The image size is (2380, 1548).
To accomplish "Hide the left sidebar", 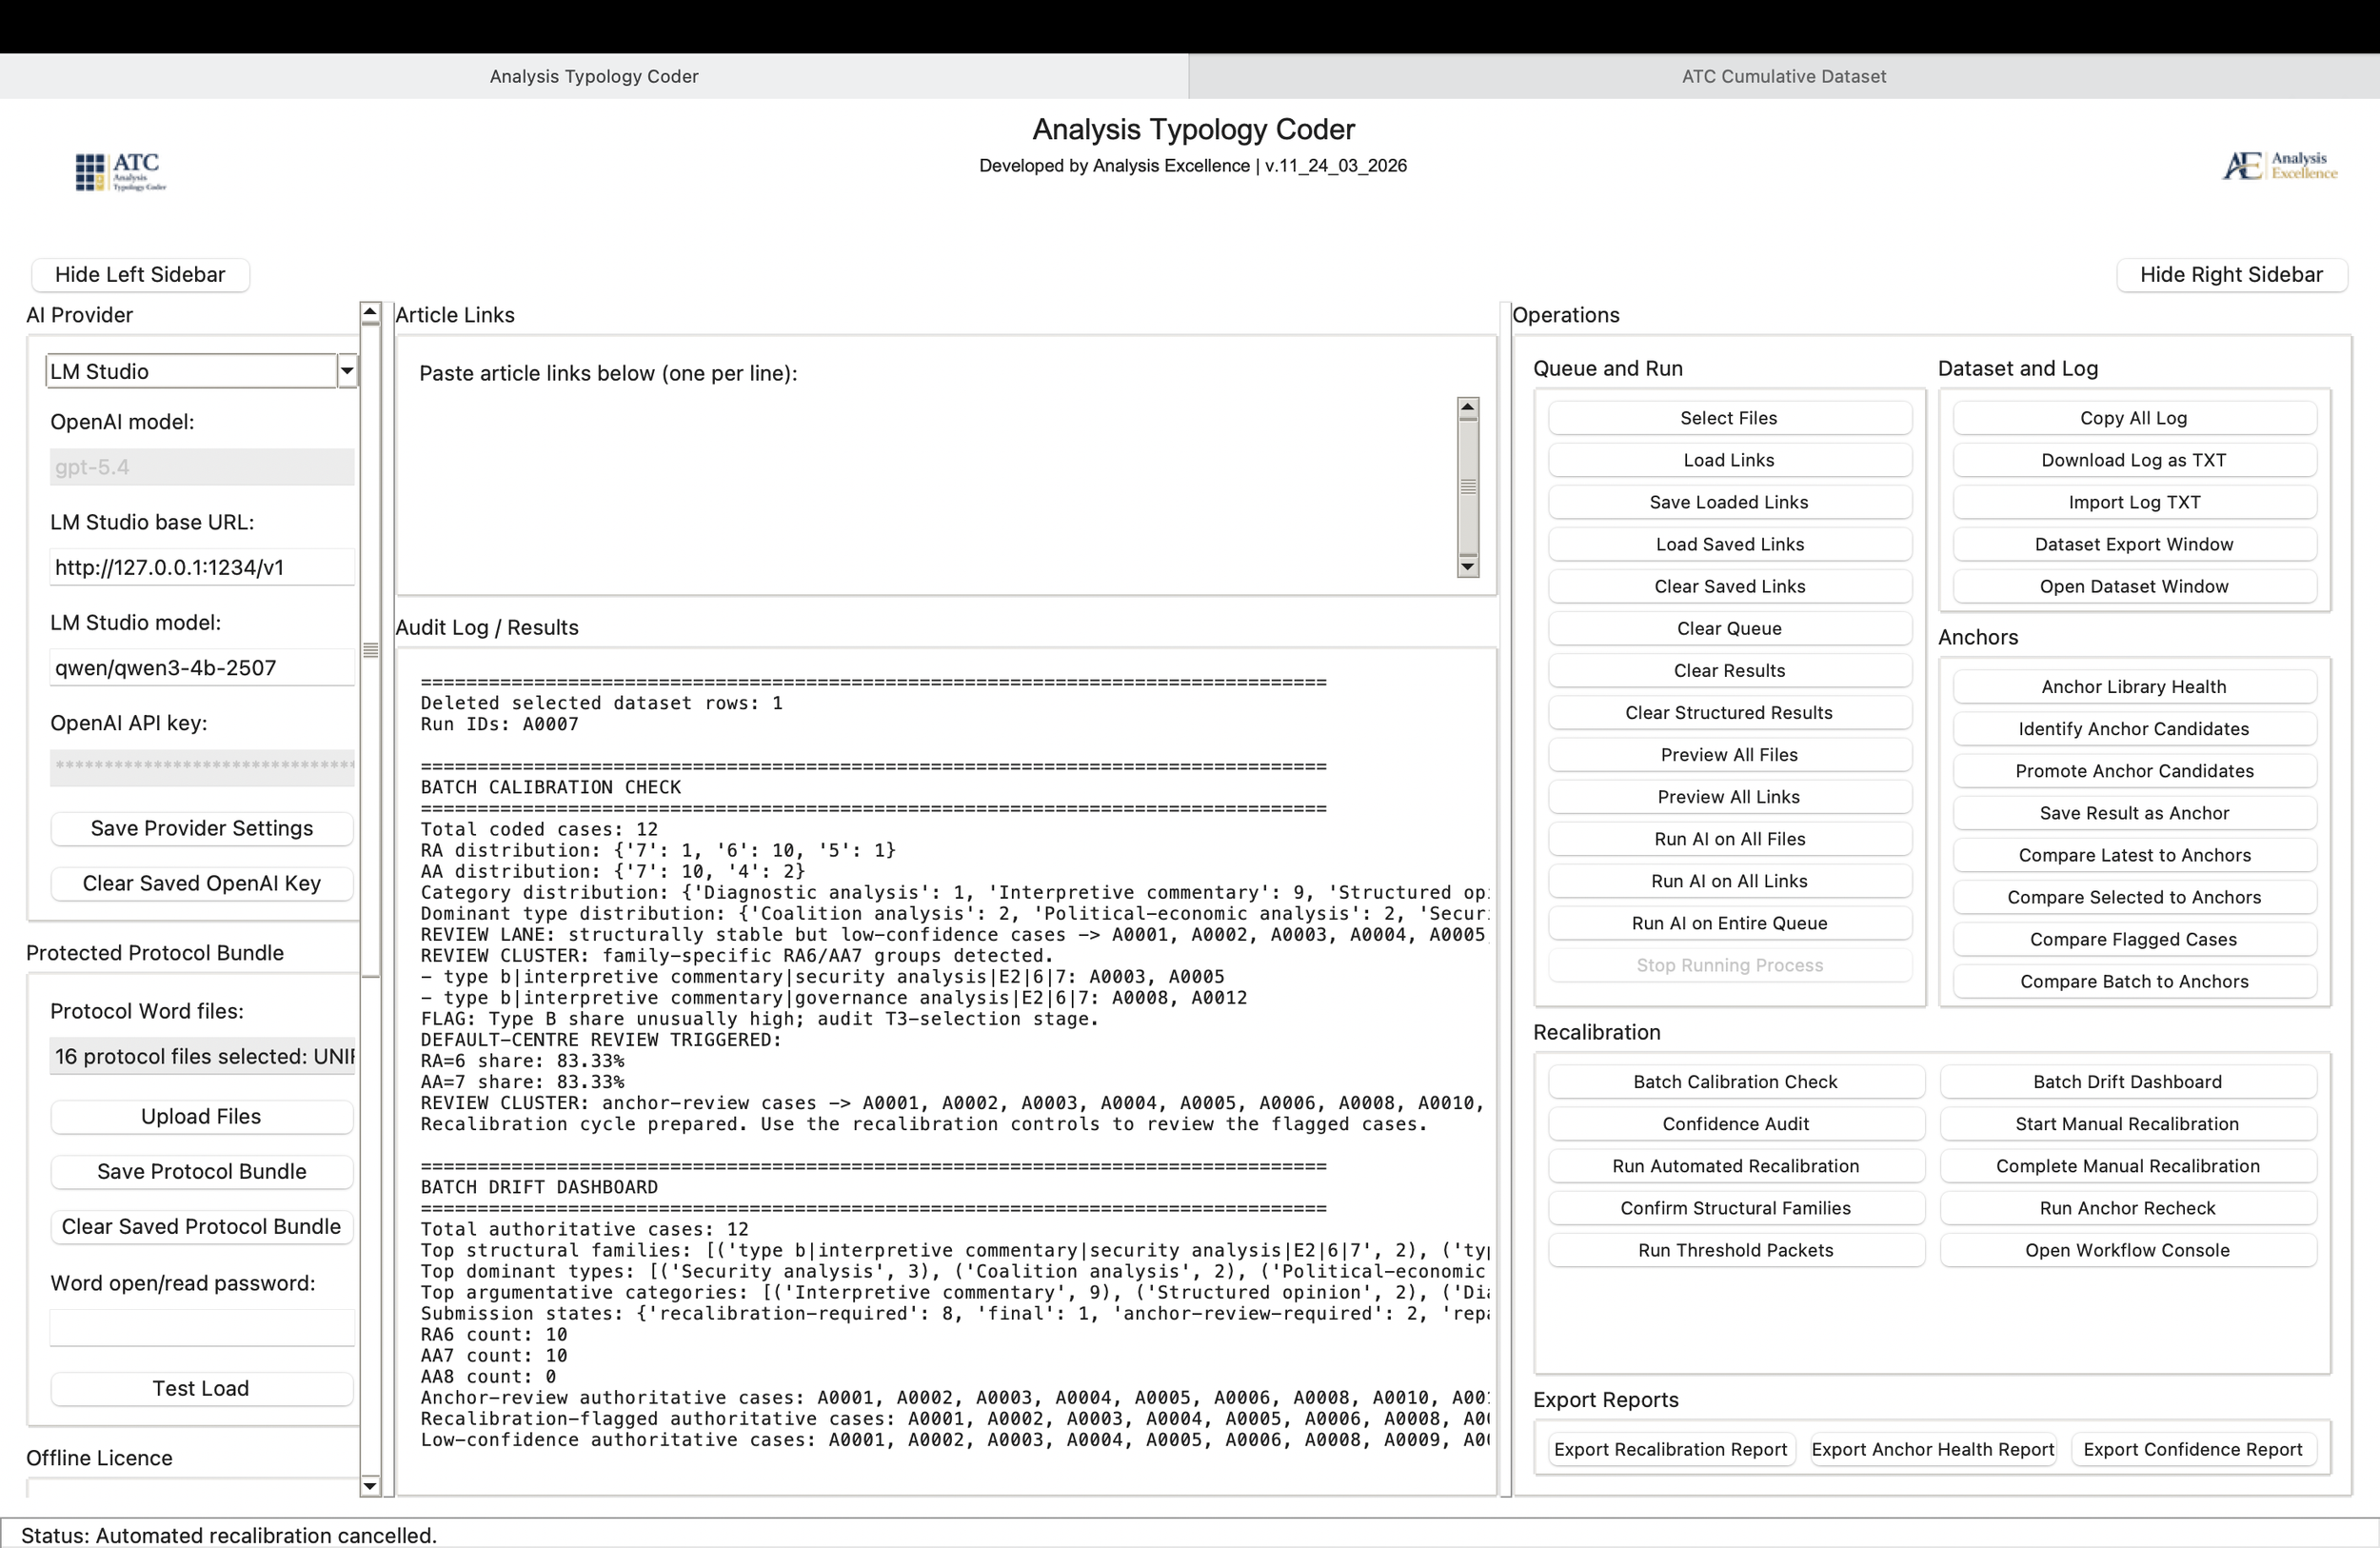I will pos(139,274).
